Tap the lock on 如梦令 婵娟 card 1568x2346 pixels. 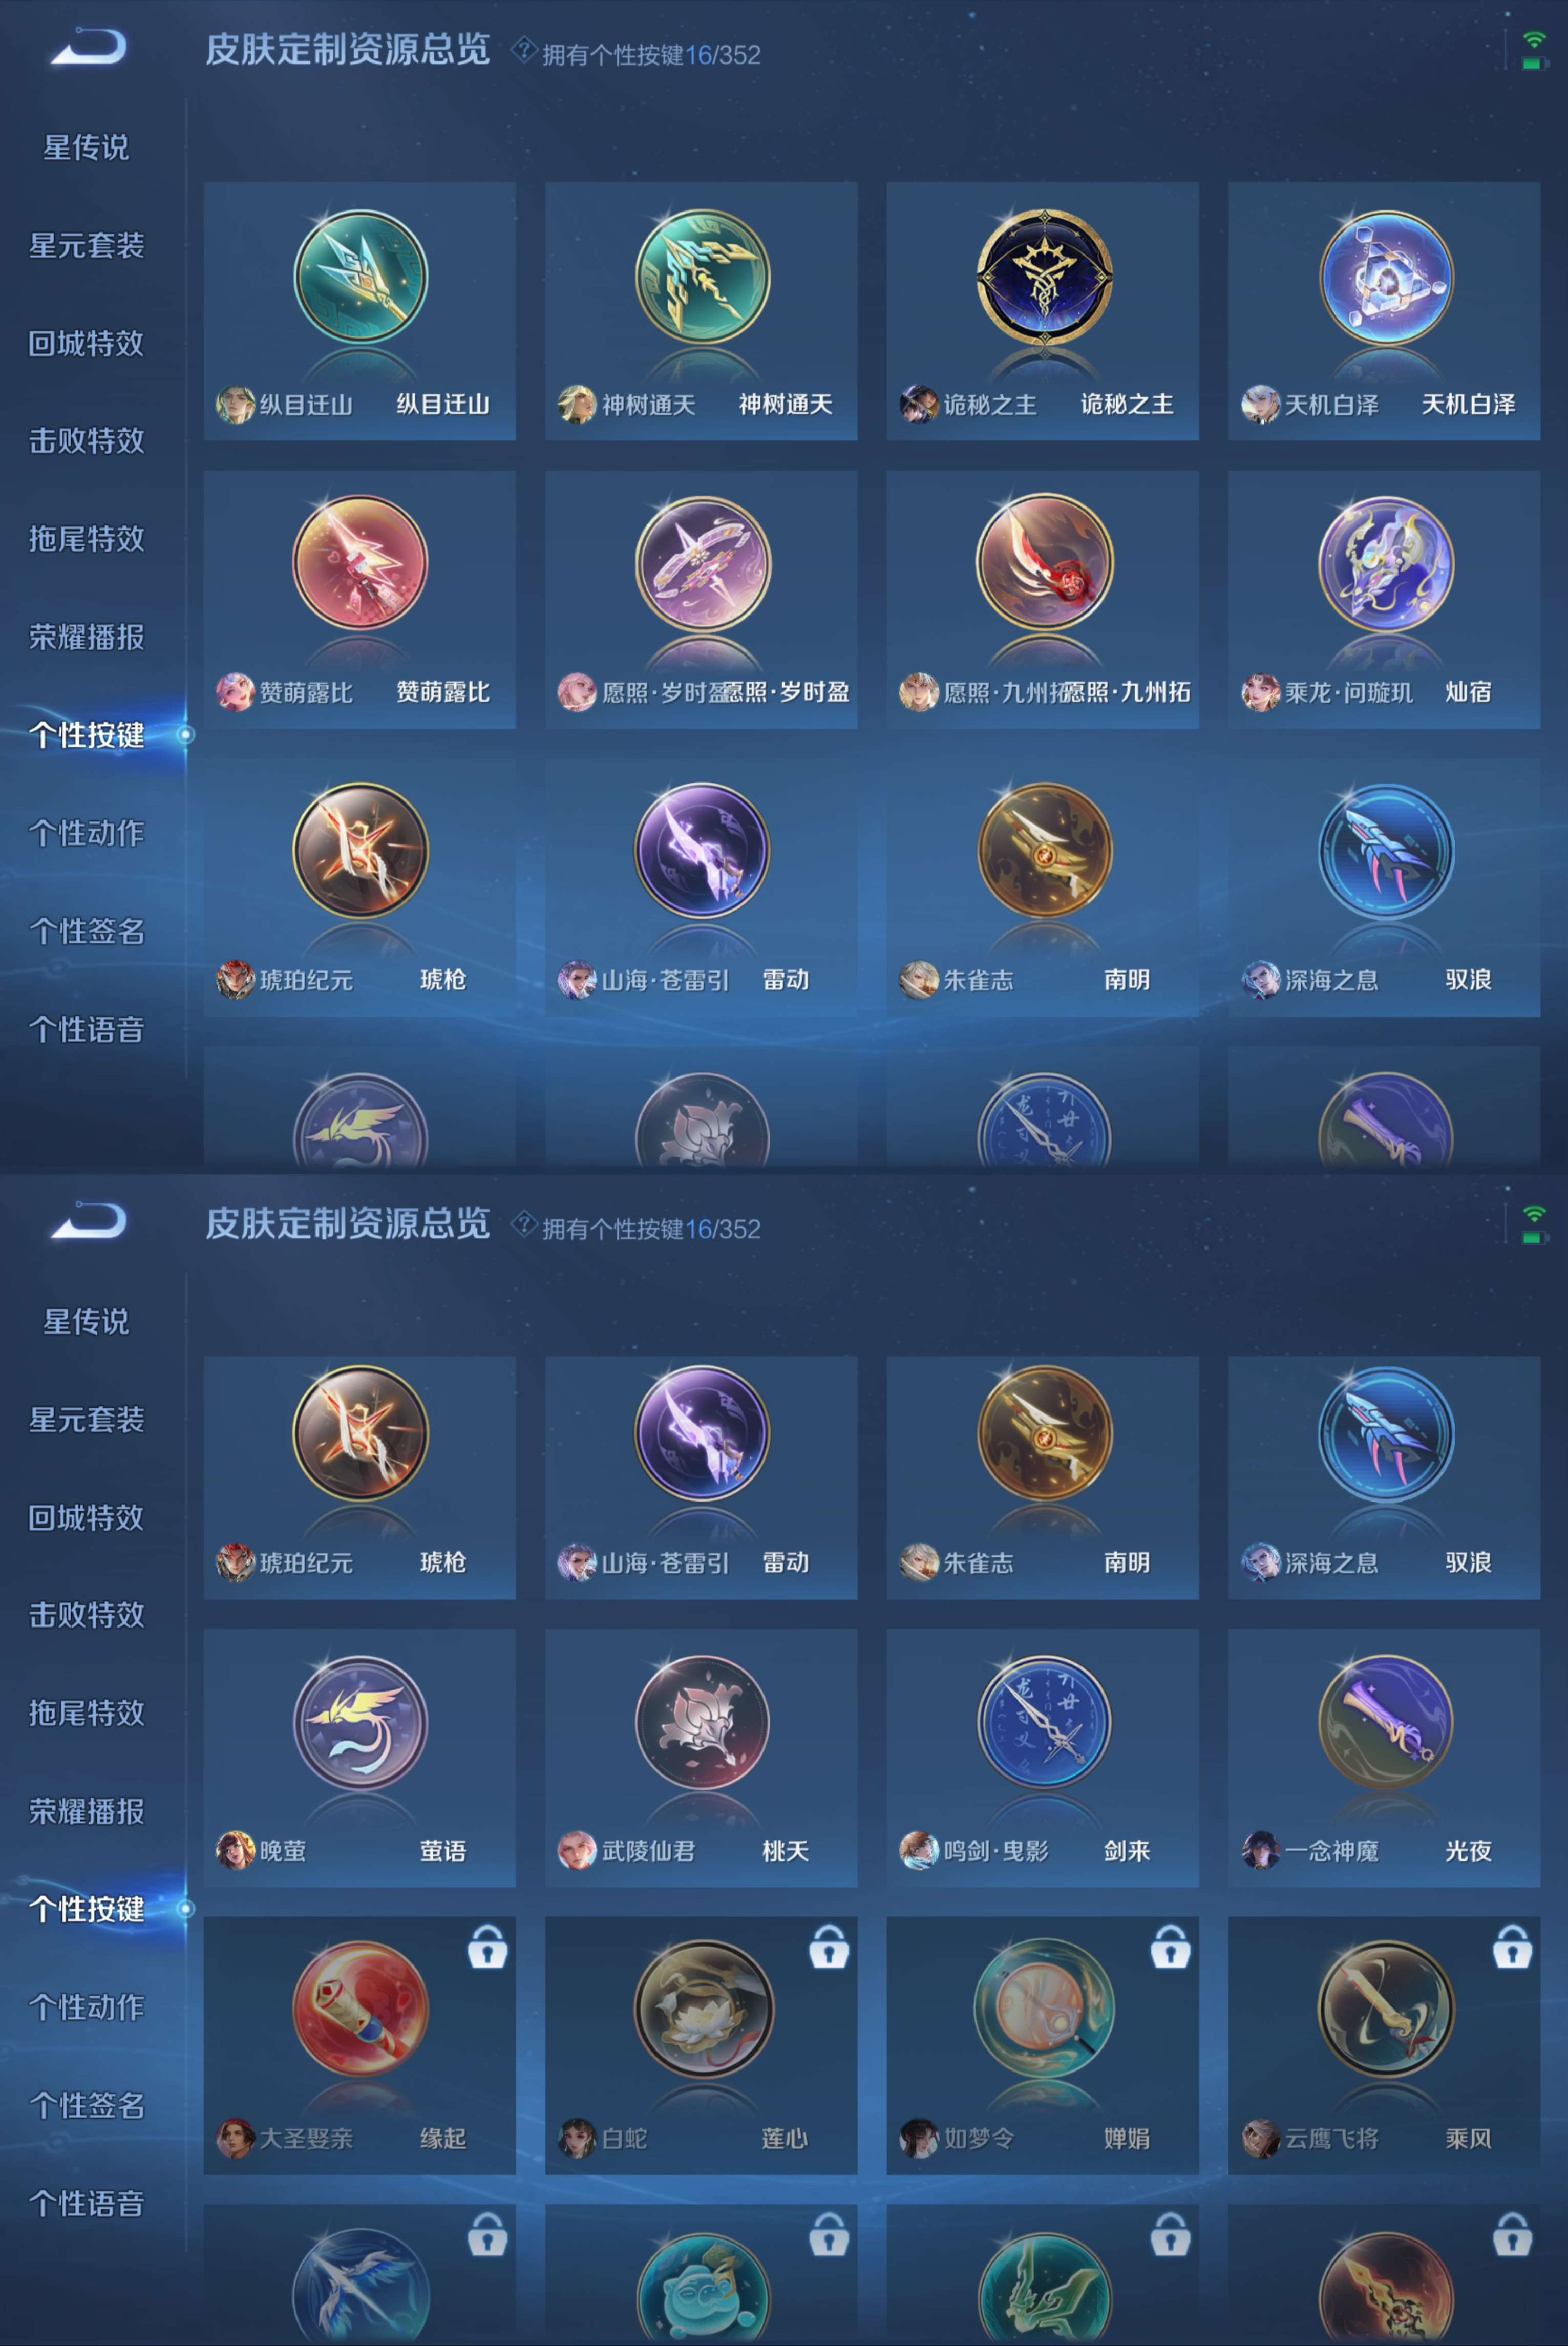point(1170,1946)
